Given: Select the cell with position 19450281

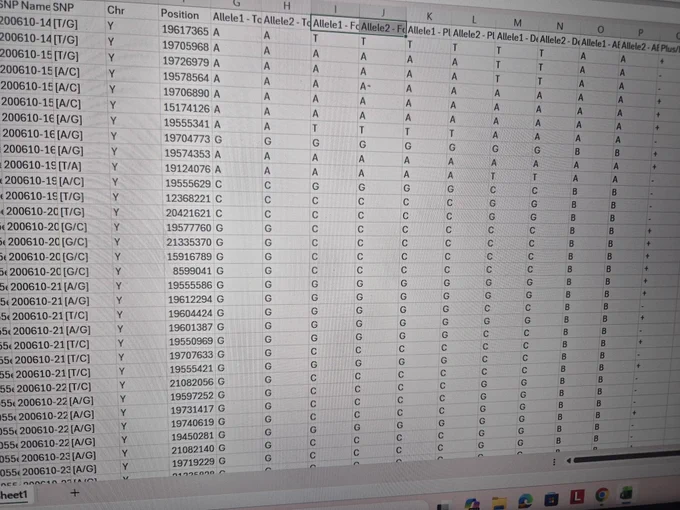Looking at the screenshot, I should click(x=193, y=435).
